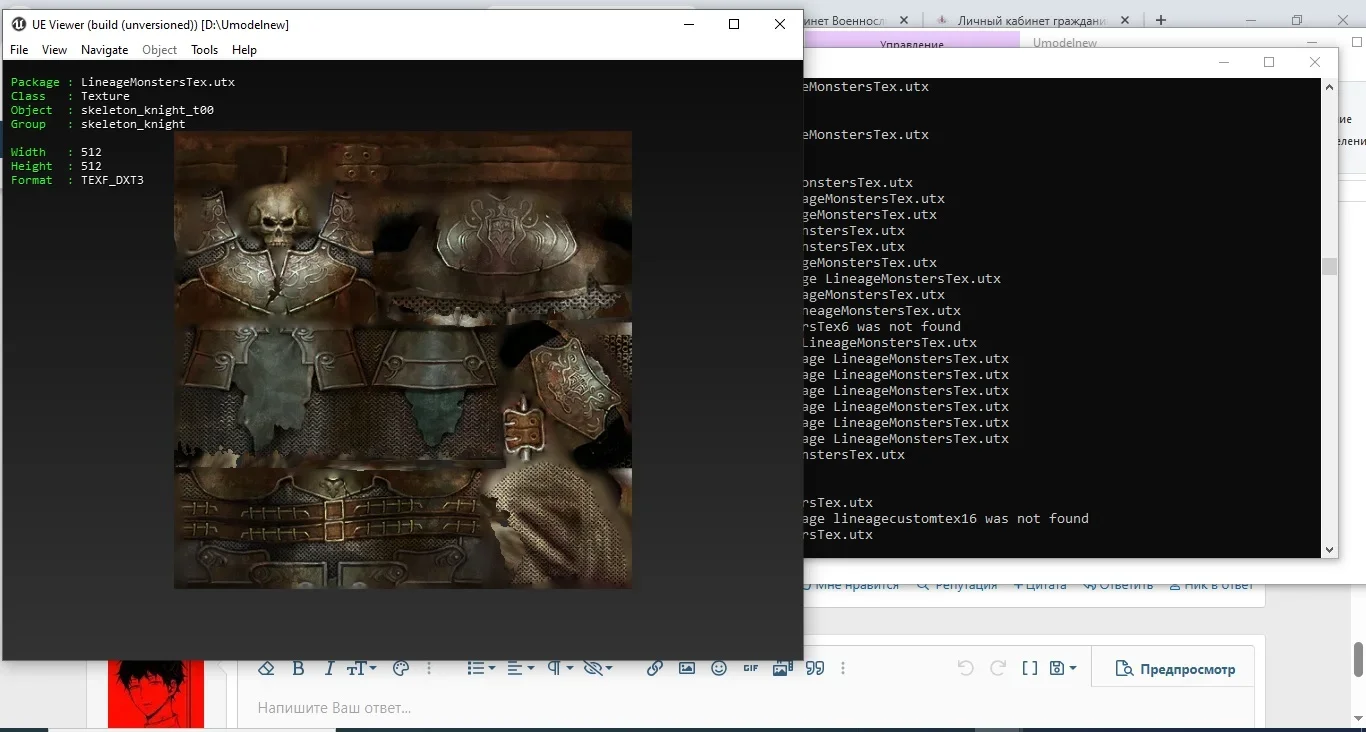Click the console window scrollbar thumb
Screen dimensions: 1366x732
[1329, 266]
